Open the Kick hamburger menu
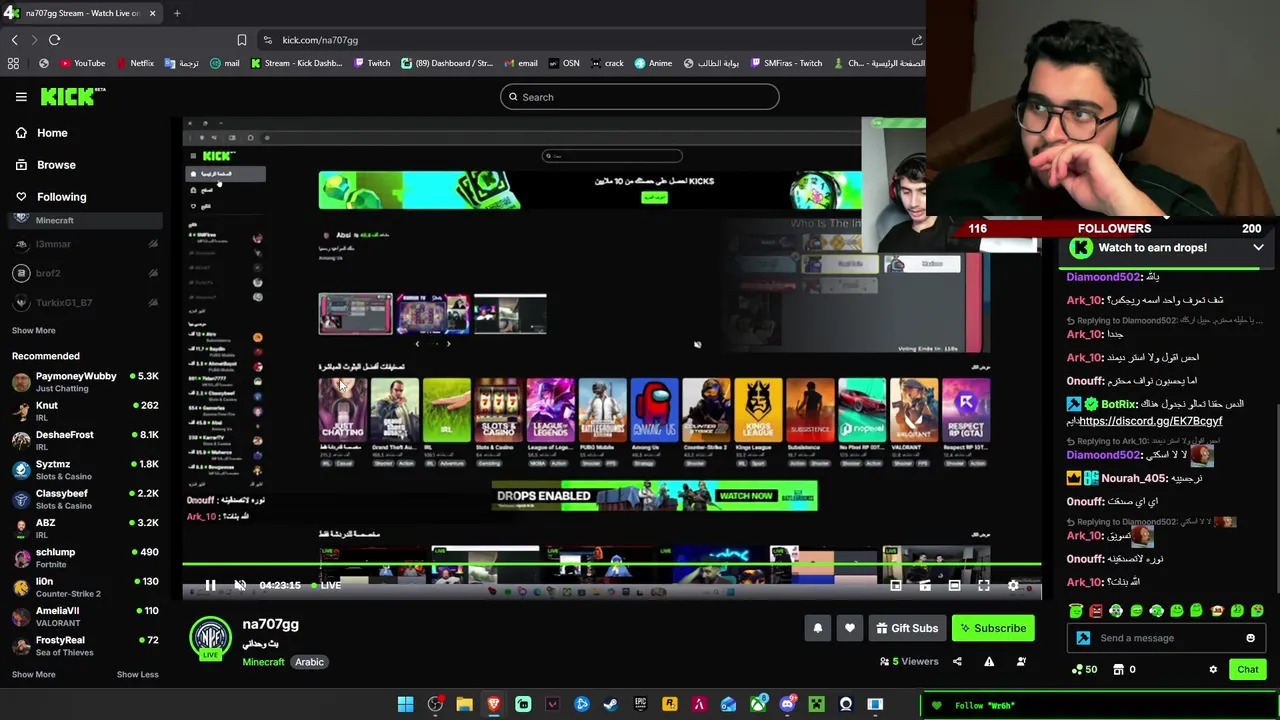The width and height of the screenshot is (1280, 720). [21, 97]
